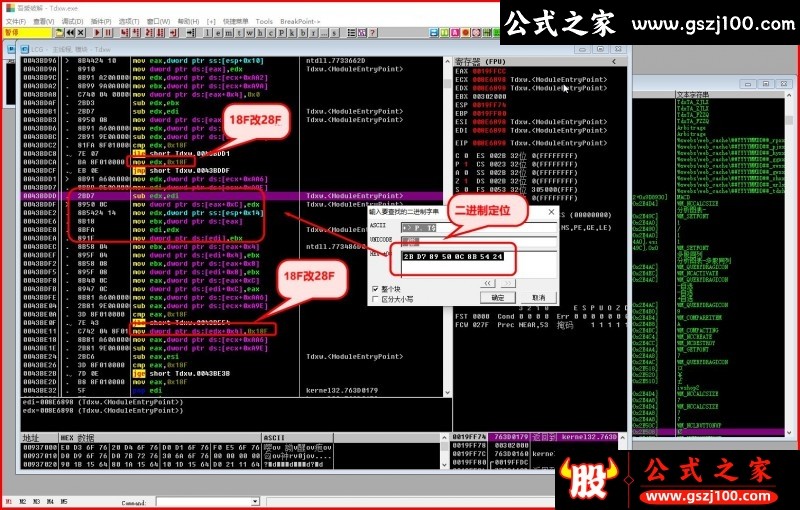Open Call stack with the k button

click(x=292, y=33)
